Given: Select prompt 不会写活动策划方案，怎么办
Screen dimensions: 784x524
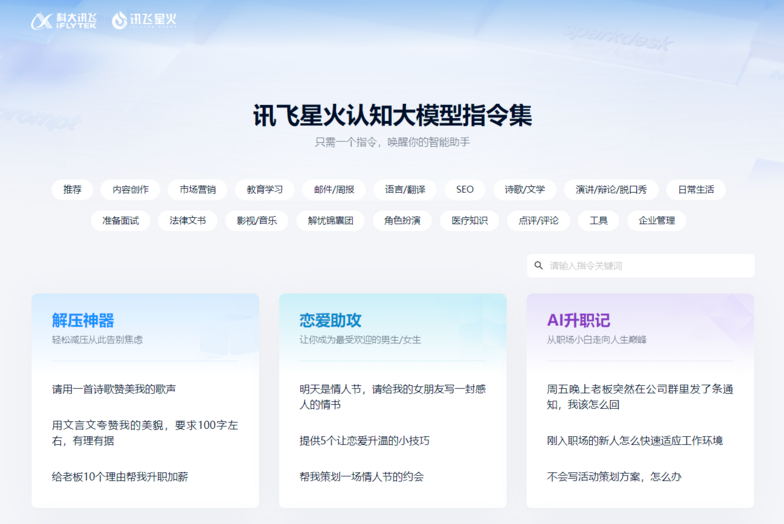Looking at the screenshot, I should coord(614,477).
